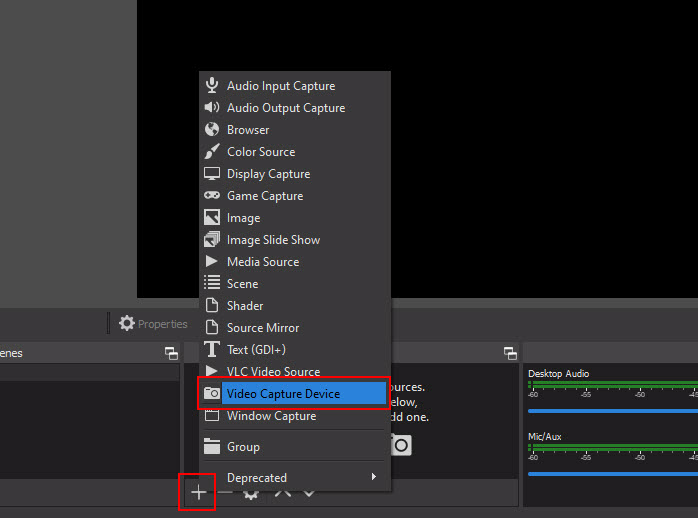Click the gamepad icon beside Game Capture
698x518 pixels.
(x=212, y=195)
